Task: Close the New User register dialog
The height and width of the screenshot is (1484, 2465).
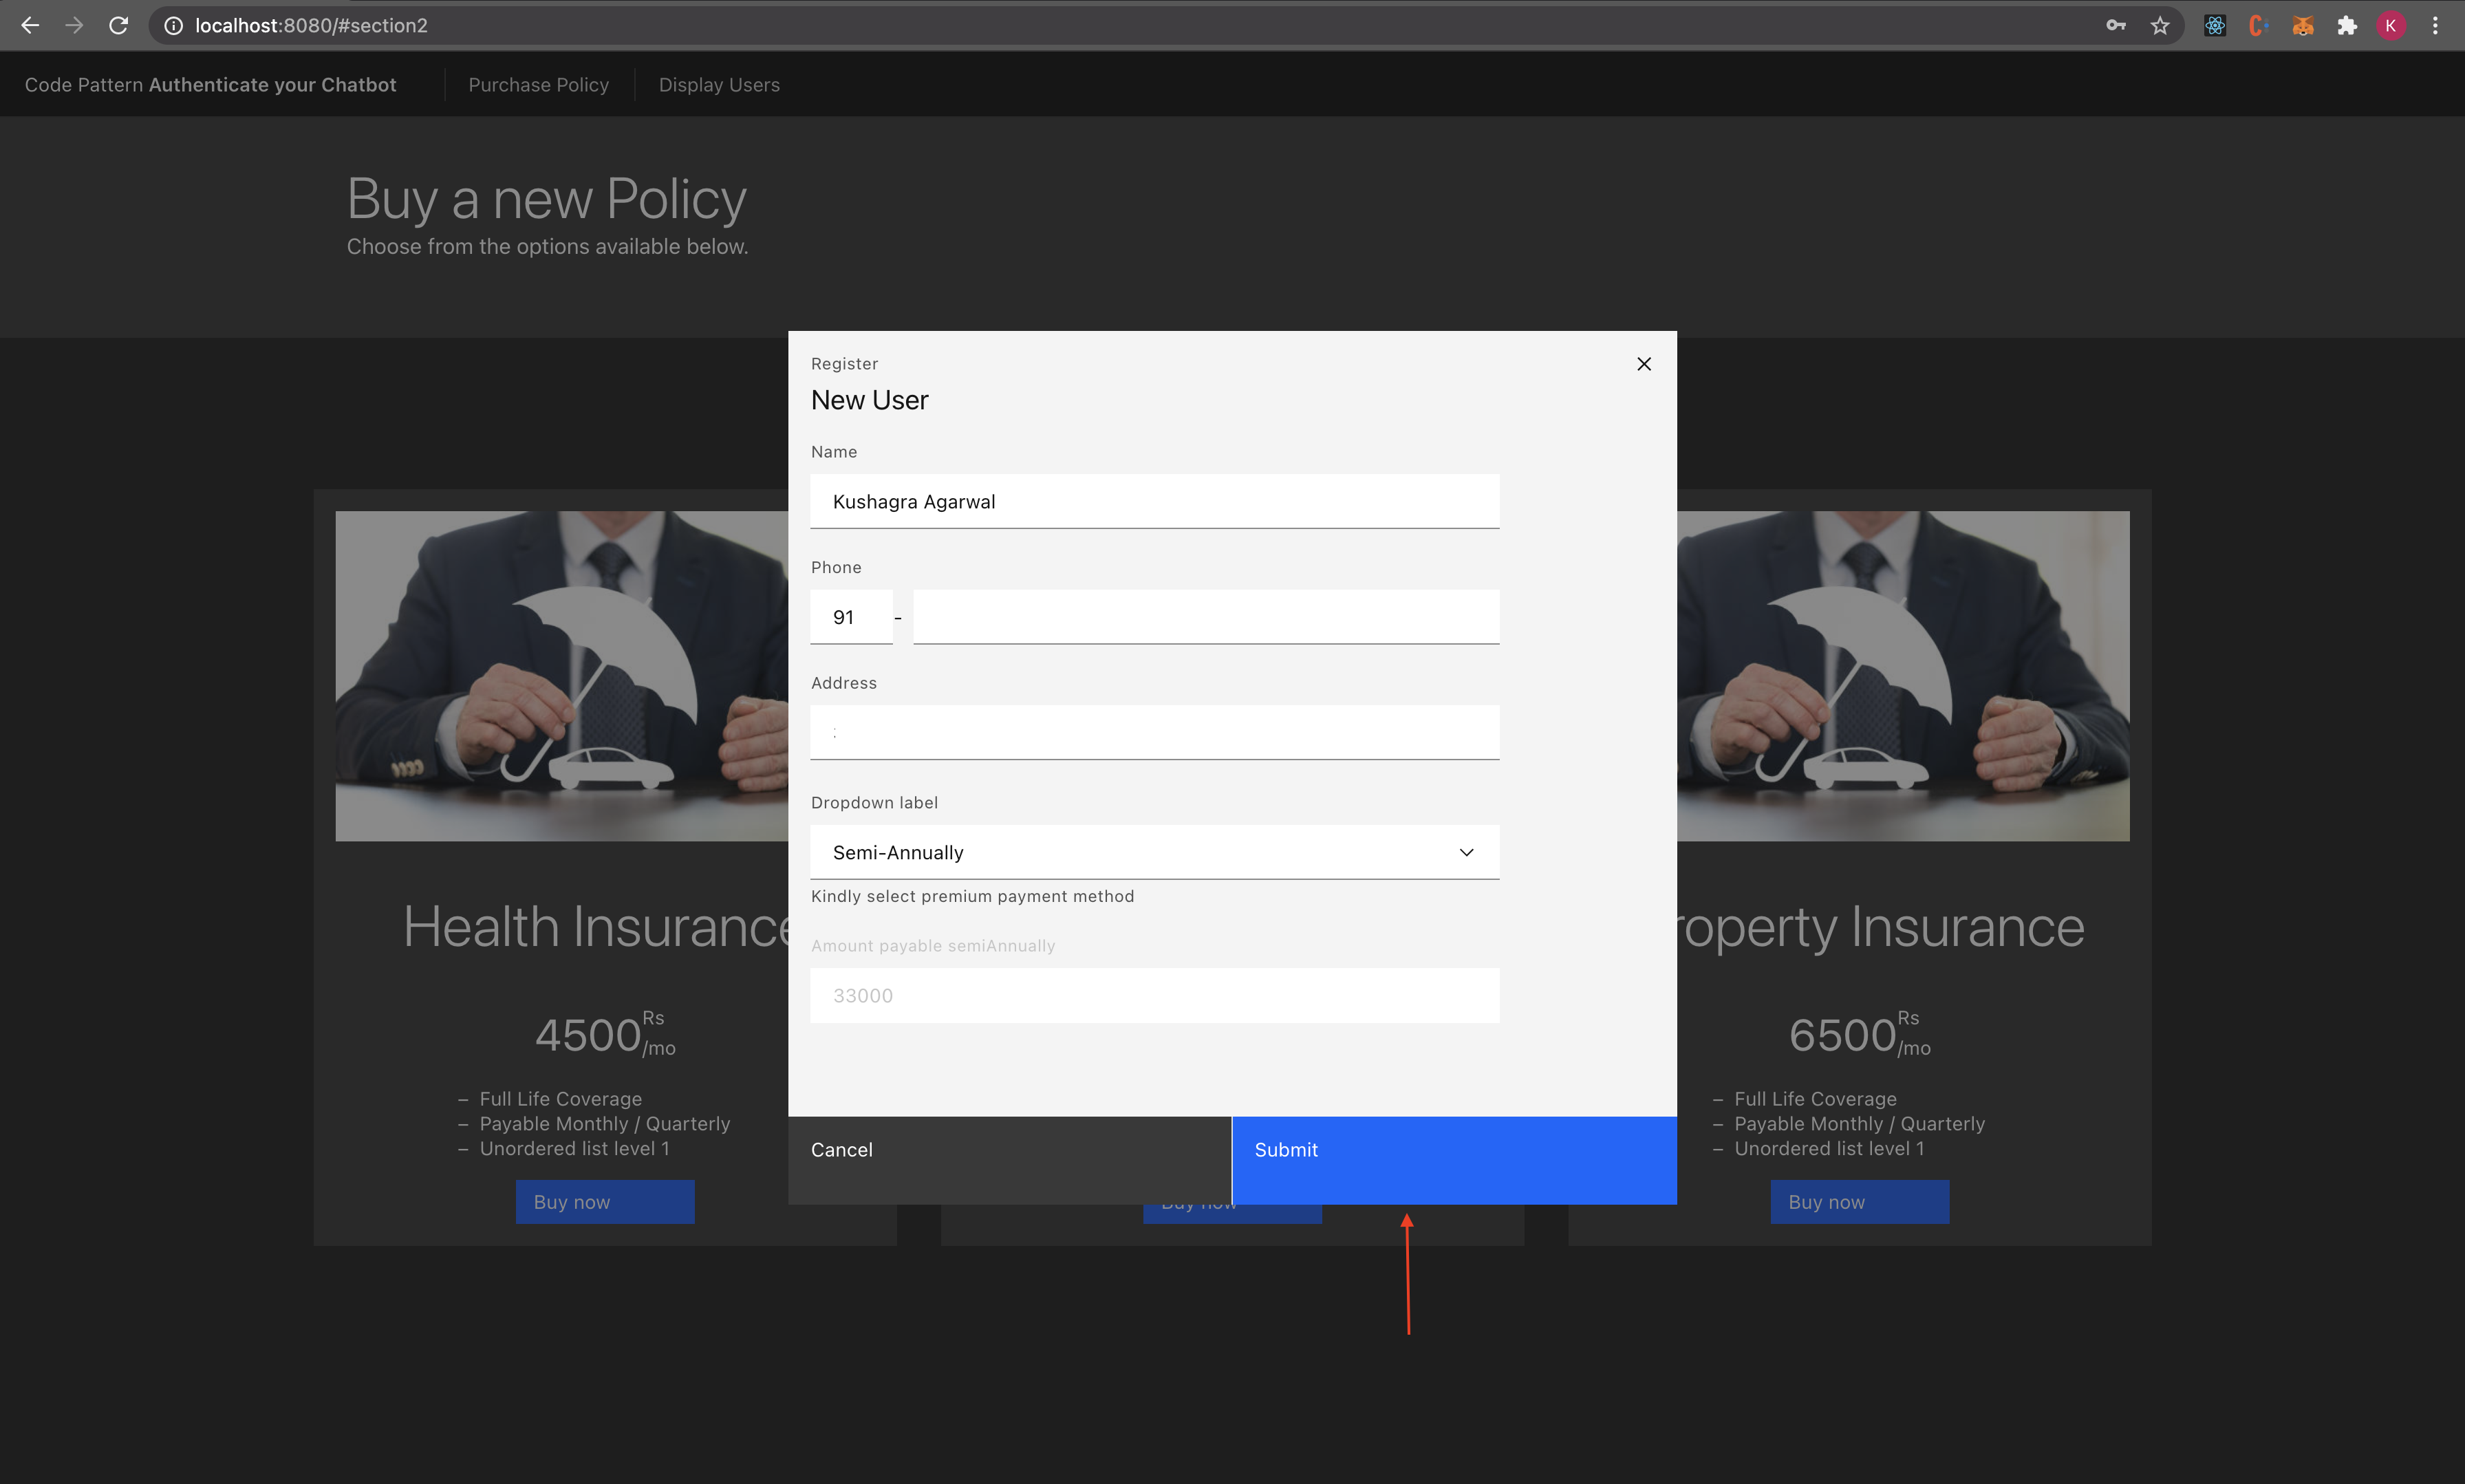Action: (1643, 364)
